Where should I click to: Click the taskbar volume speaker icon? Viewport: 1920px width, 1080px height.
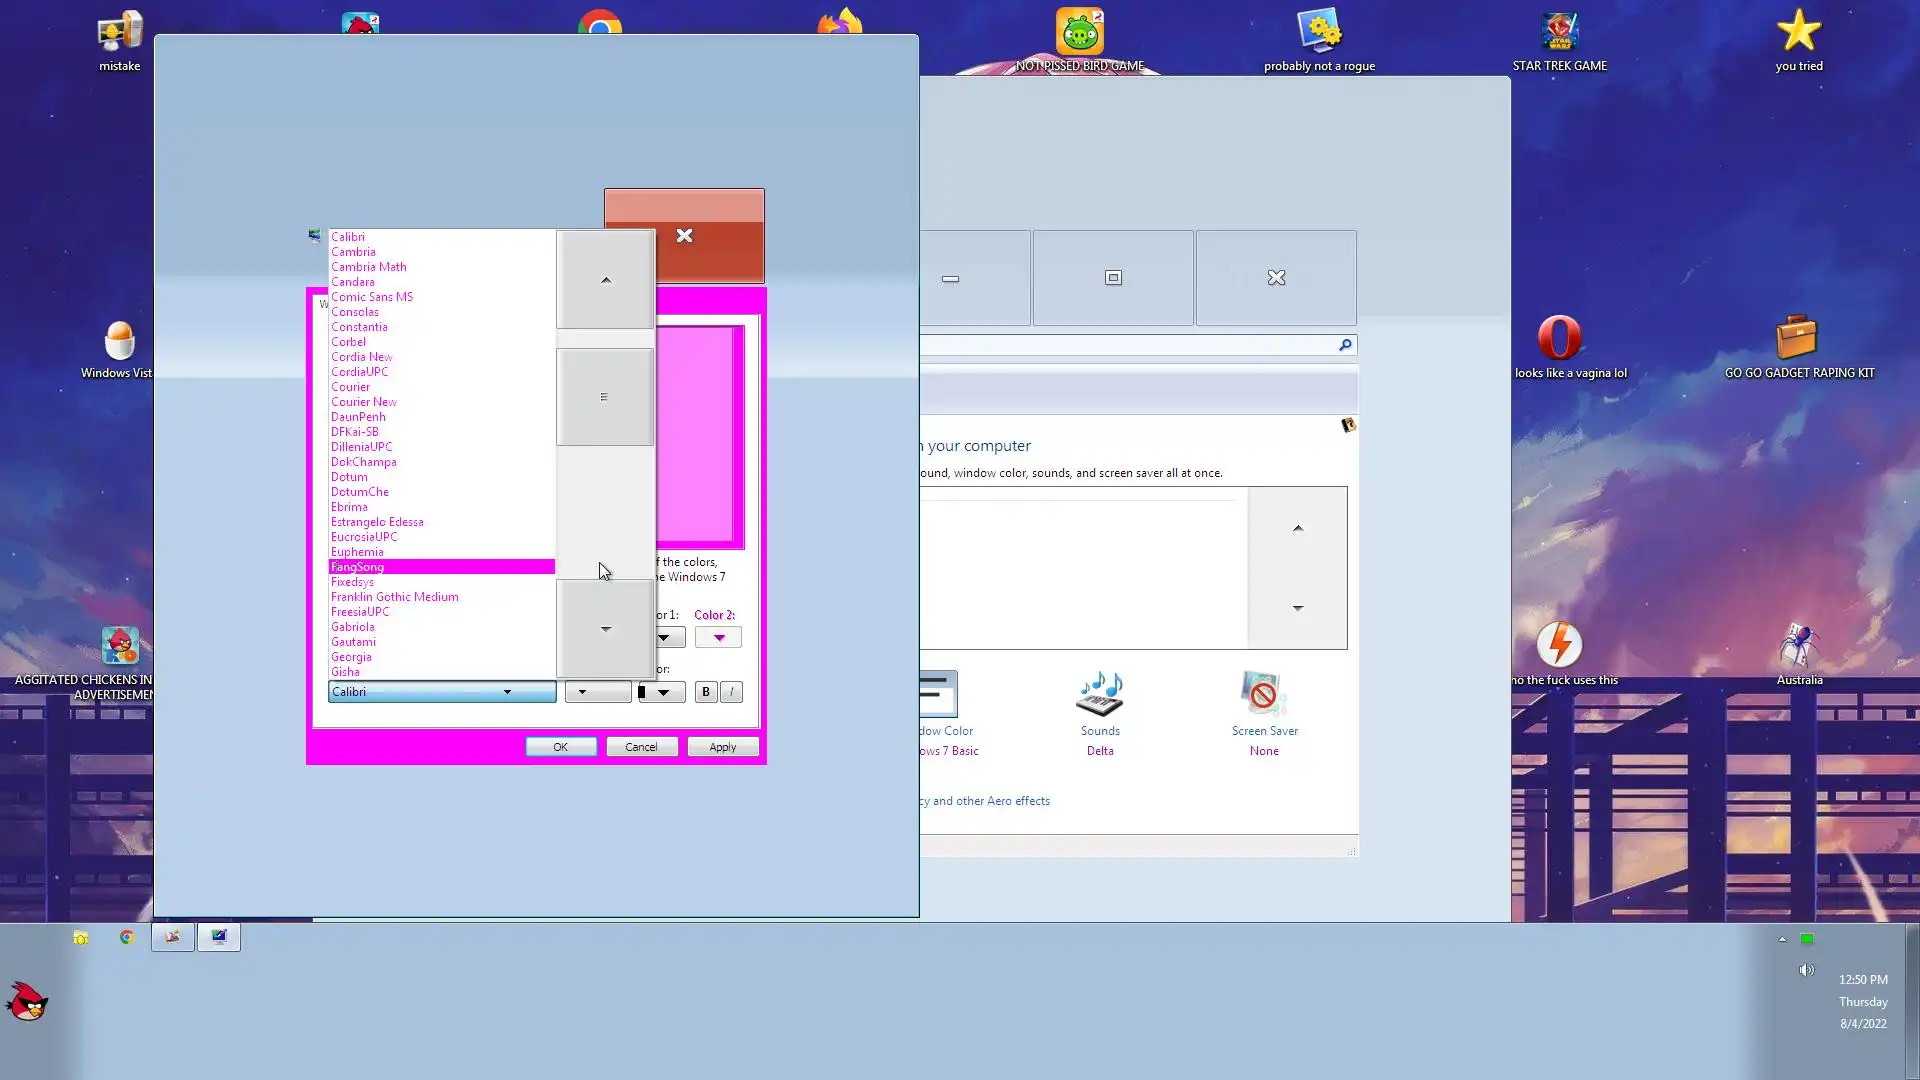point(1805,970)
